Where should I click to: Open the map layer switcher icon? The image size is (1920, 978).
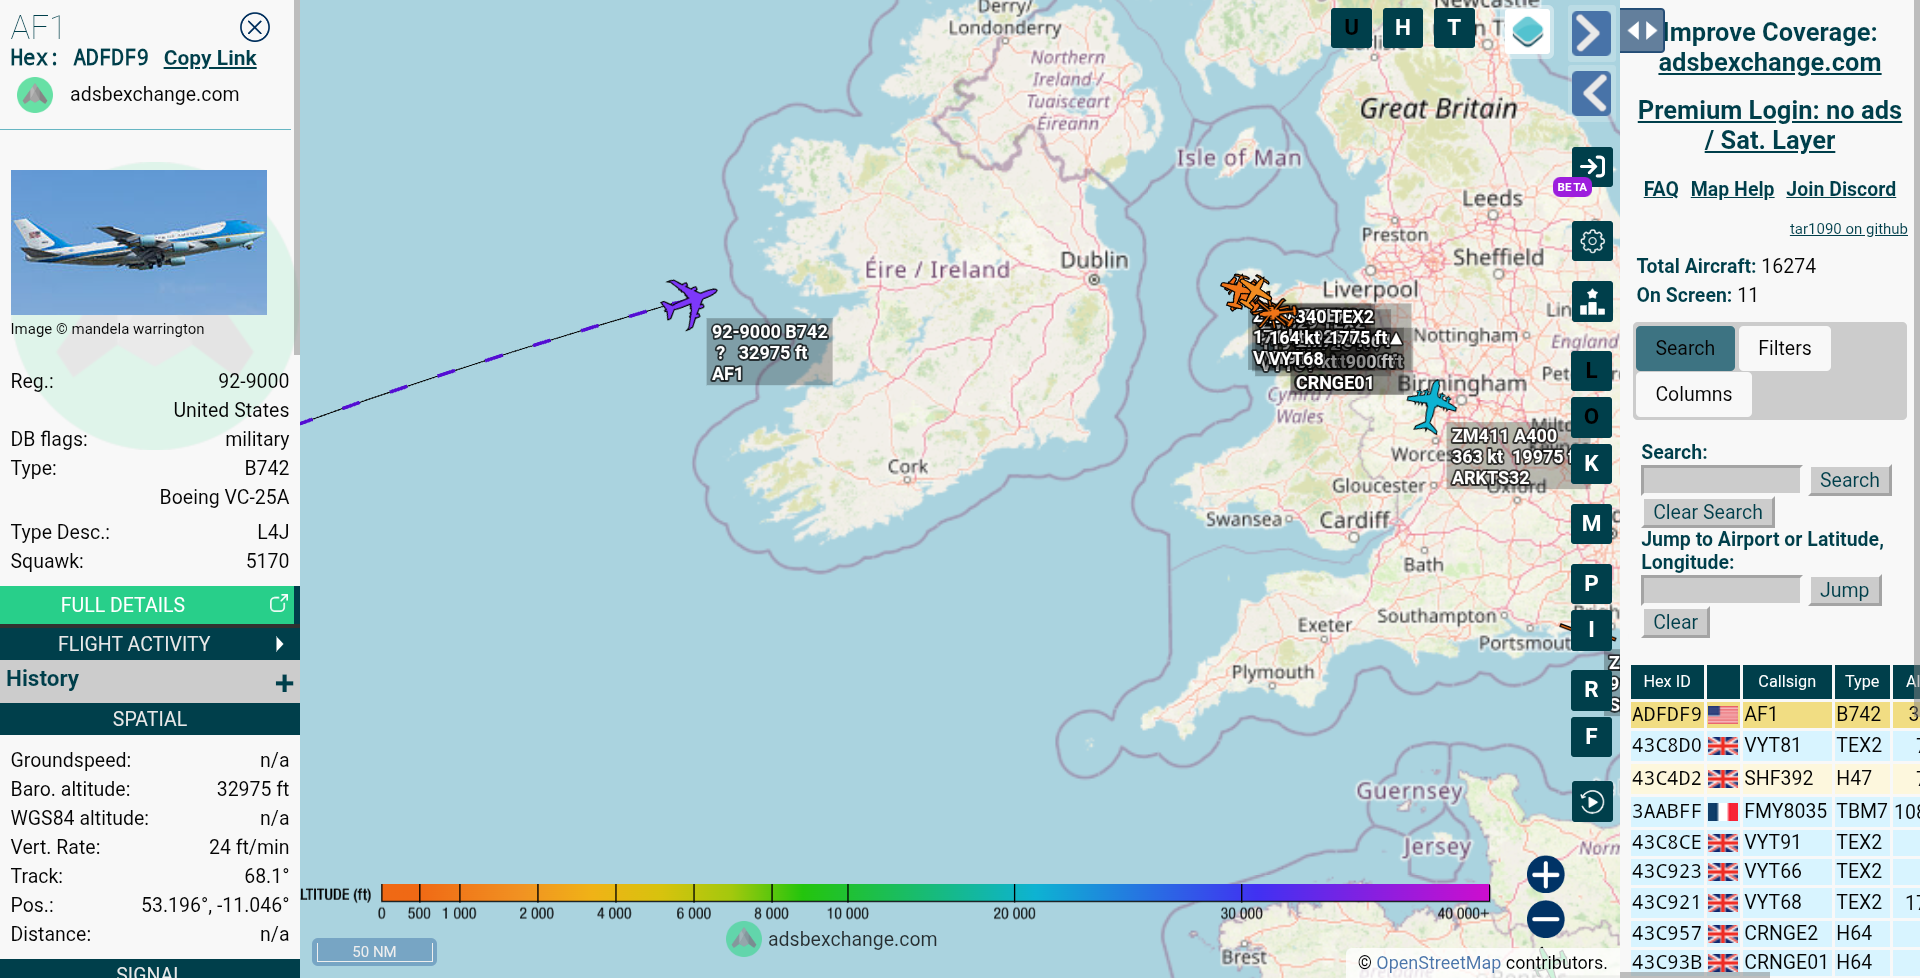click(x=1527, y=32)
